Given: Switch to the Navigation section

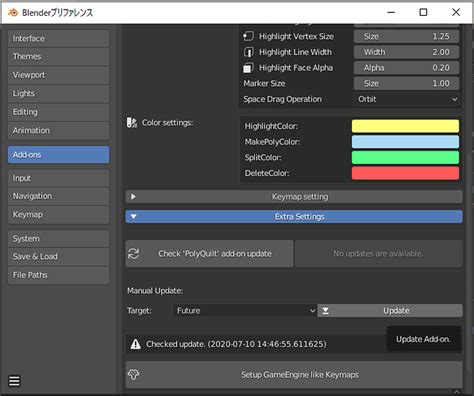Looking at the screenshot, I should click(58, 196).
